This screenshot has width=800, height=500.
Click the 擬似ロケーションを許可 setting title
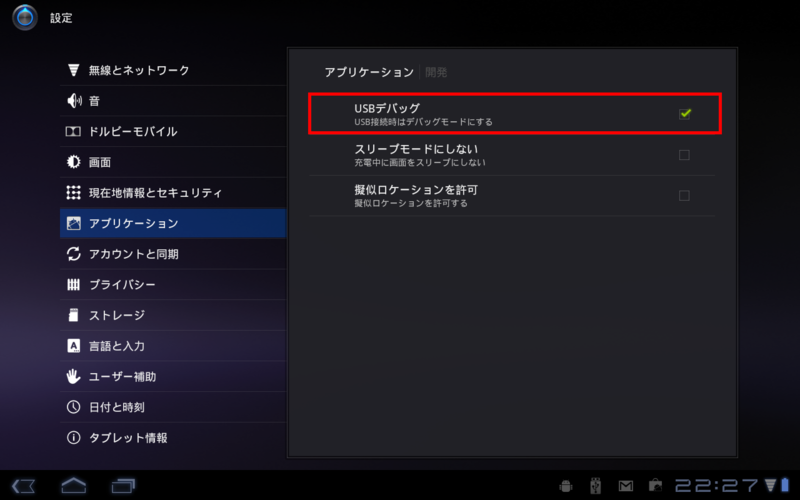(x=416, y=190)
